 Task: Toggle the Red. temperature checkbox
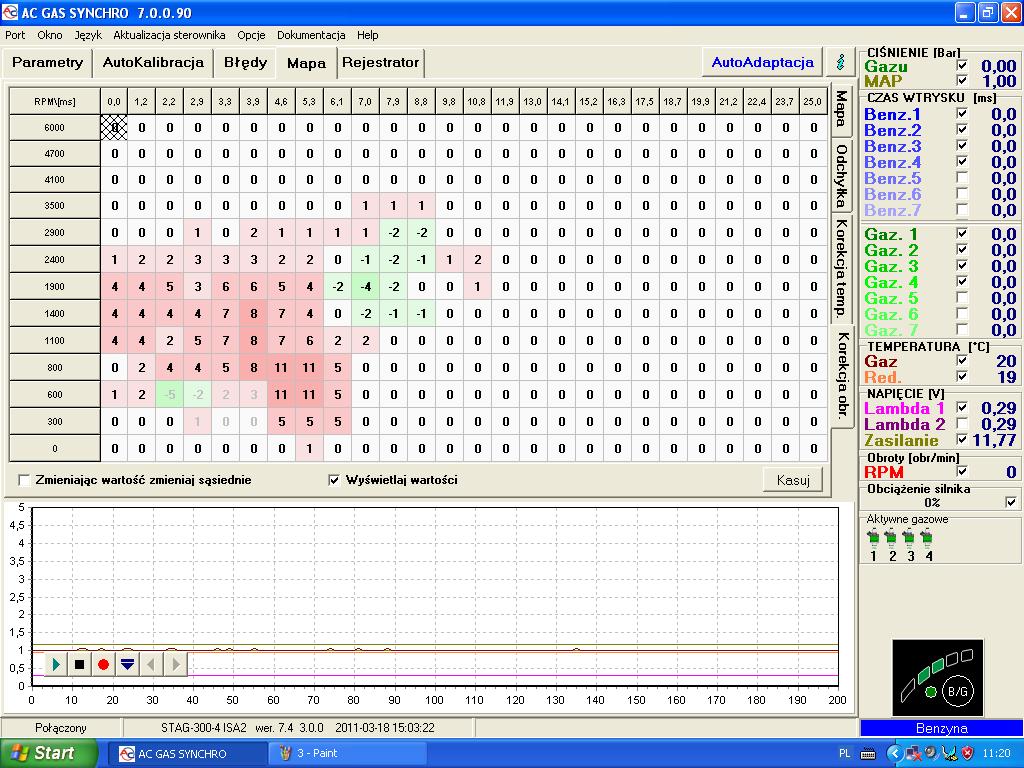pyautogui.click(x=962, y=376)
